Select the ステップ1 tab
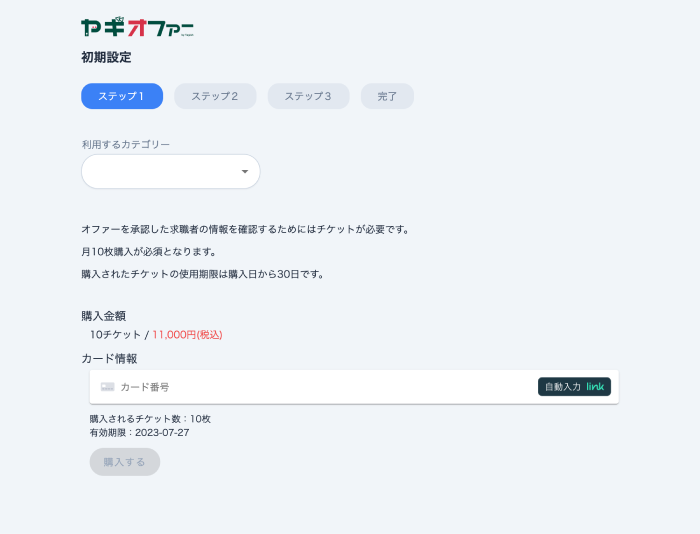This screenshot has height=534, width=700. [122, 96]
